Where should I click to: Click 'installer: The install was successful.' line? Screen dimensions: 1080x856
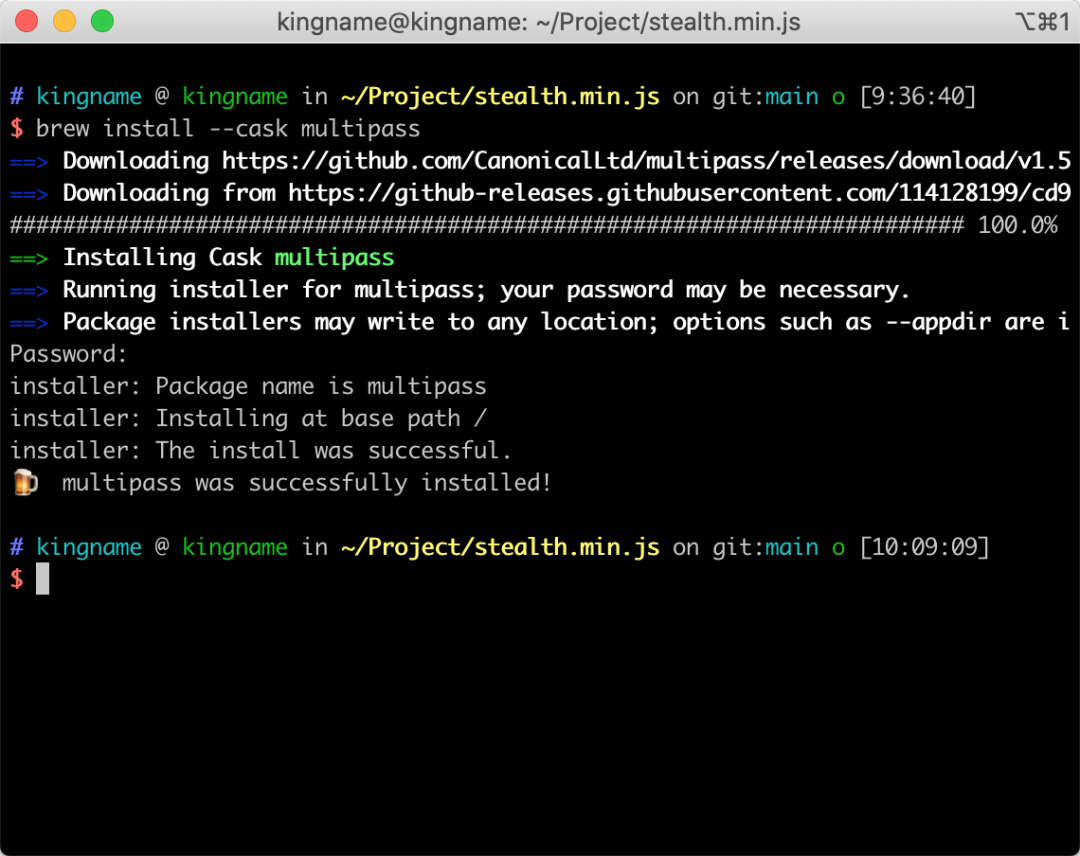click(x=260, y=450)
